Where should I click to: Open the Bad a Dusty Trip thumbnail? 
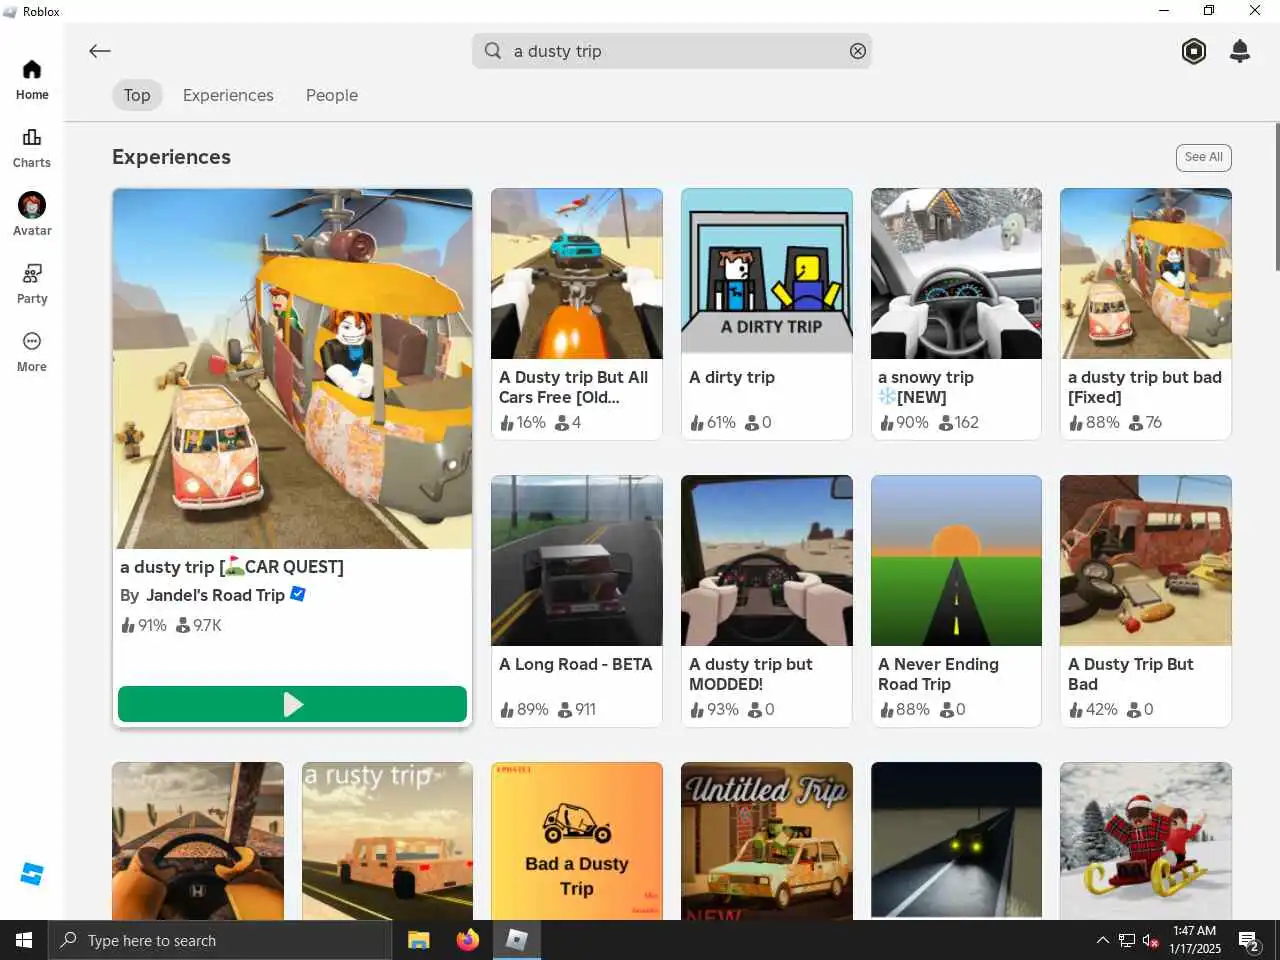[x=577, y=841]
